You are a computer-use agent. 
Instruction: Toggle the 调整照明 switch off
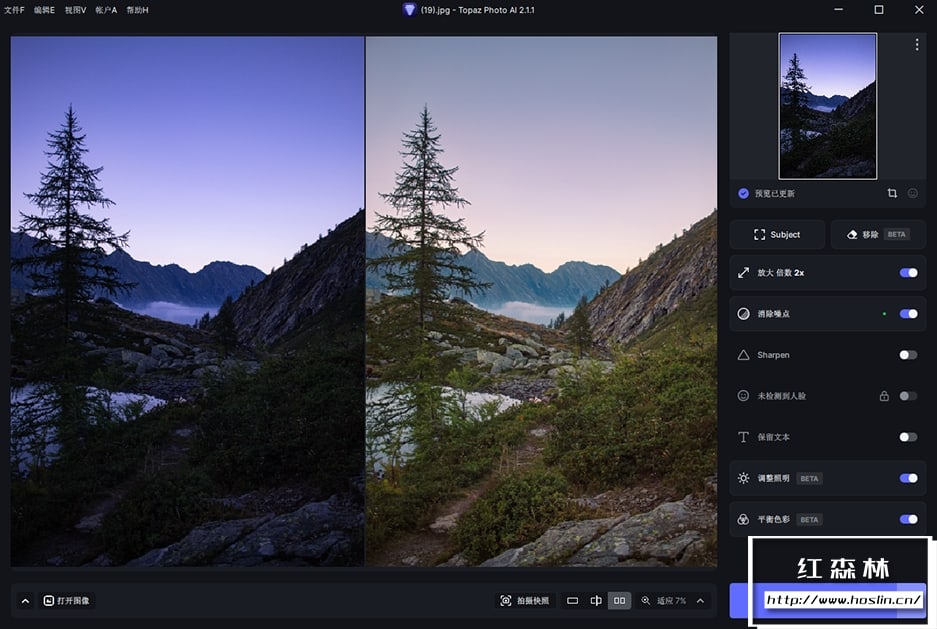point(908,478)
